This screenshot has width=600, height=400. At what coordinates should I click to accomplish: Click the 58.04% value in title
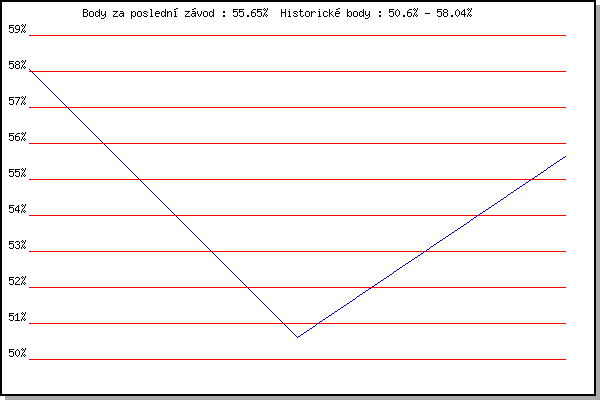[x=454, y=13]
